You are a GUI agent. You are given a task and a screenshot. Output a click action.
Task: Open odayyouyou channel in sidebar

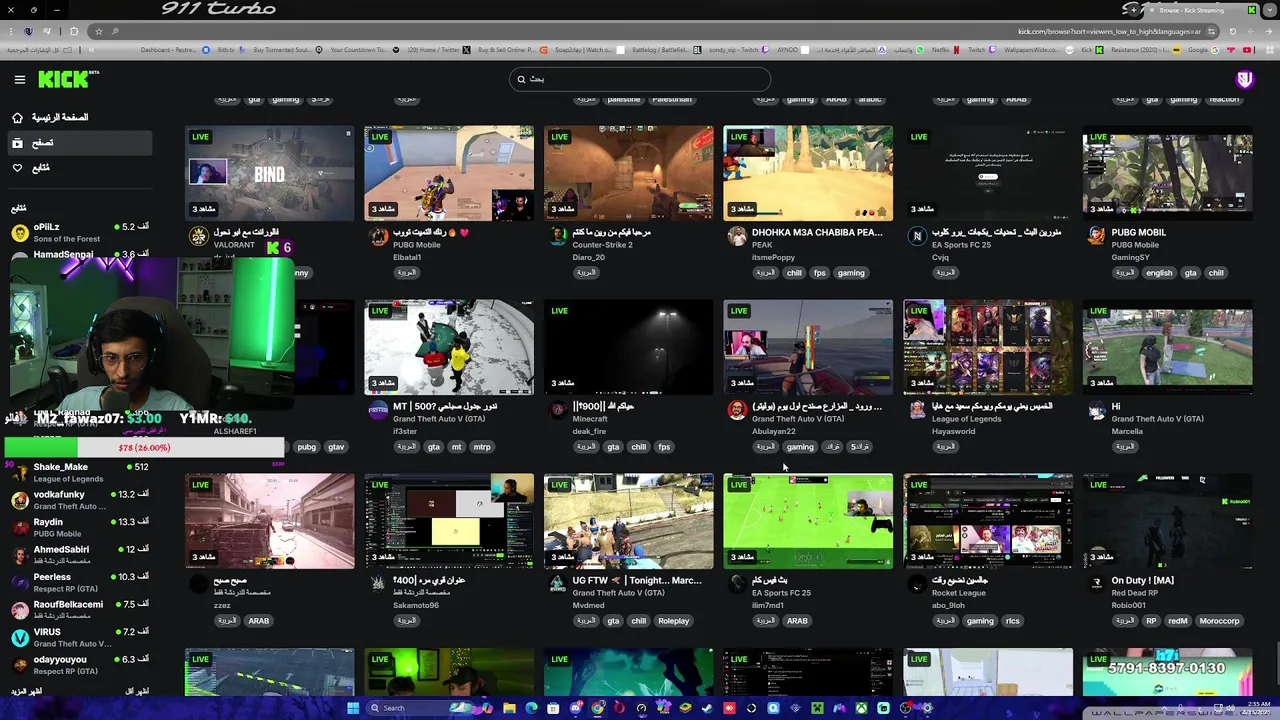click(x=80, y=665)
